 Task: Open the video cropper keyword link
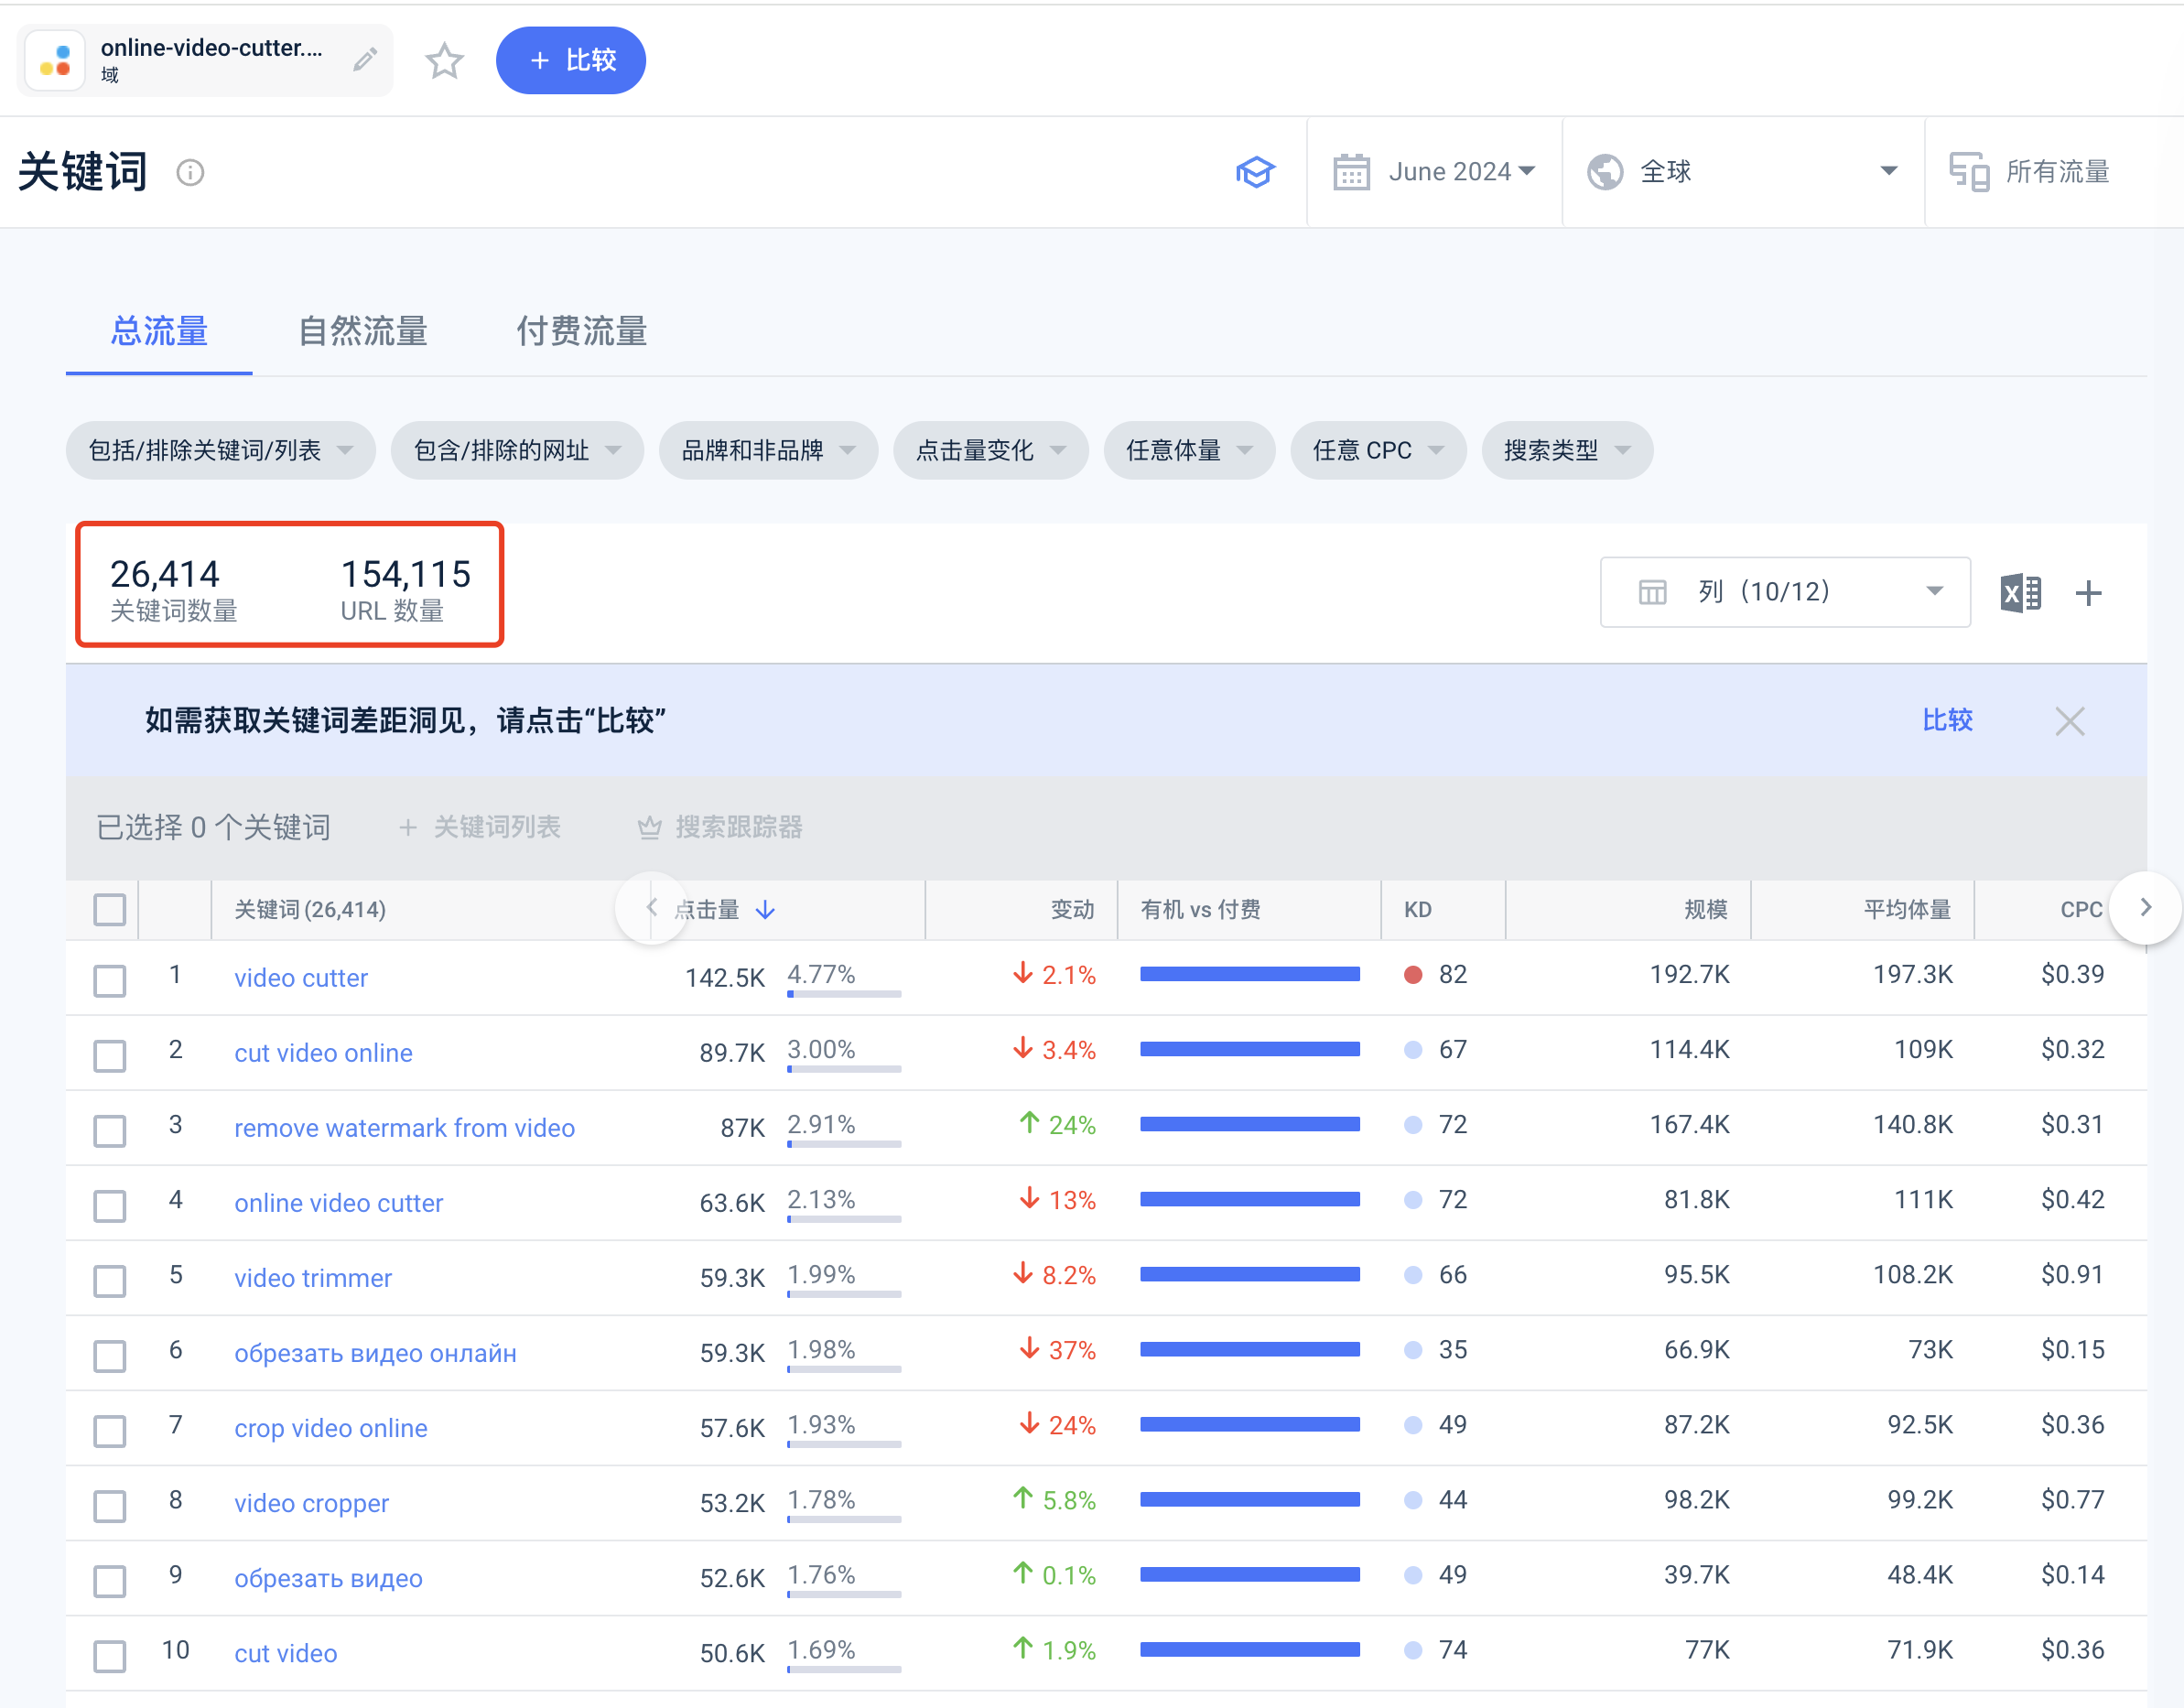(x=311, y=1503)
